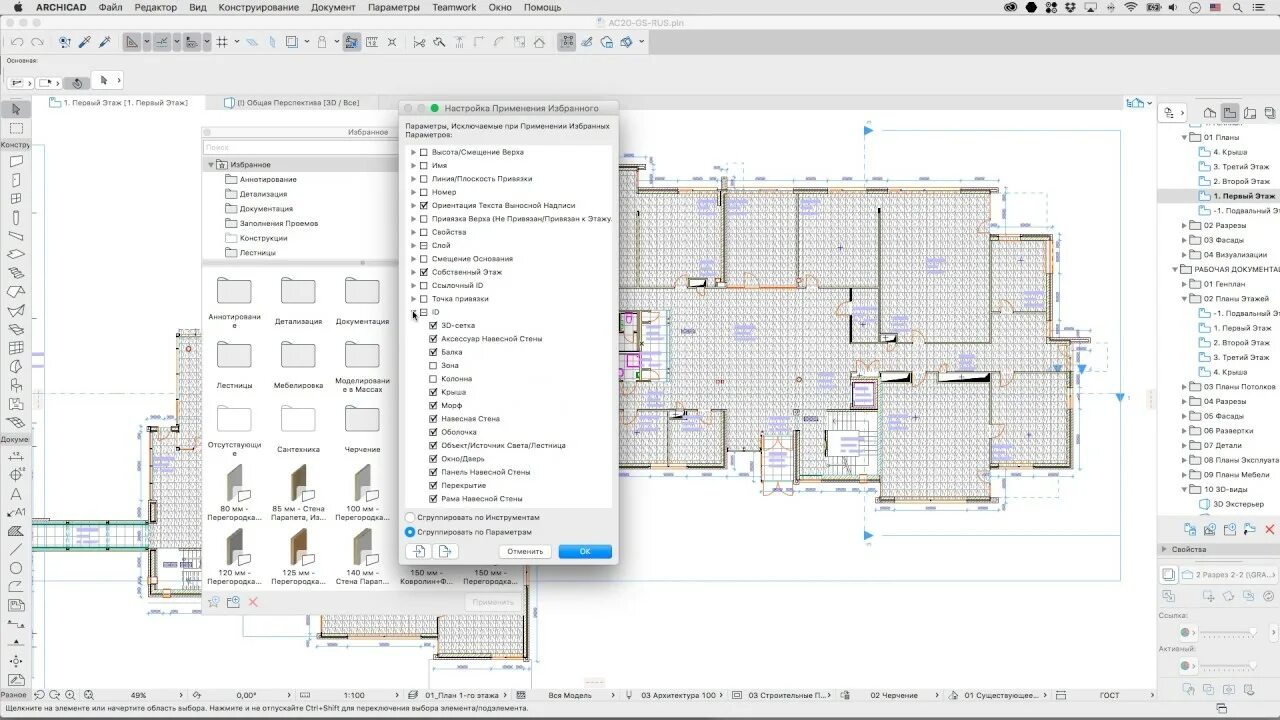Open Project Map view in Navigator

[x=1210, y=113]
